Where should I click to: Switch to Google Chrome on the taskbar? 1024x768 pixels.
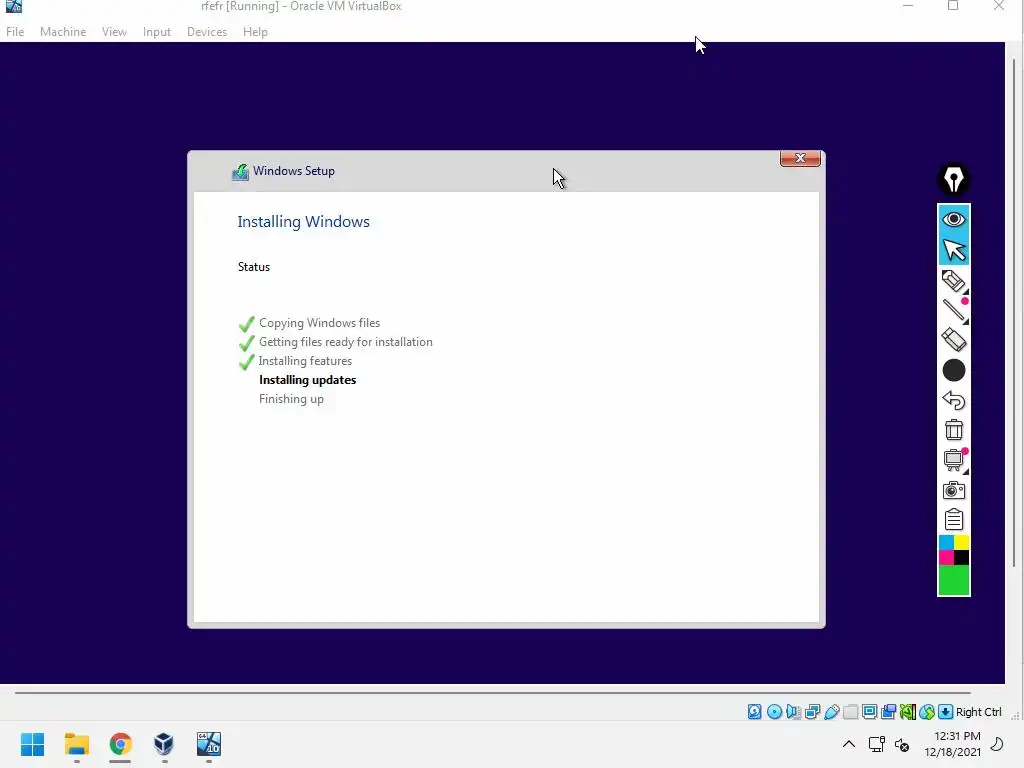click(120, 744)
